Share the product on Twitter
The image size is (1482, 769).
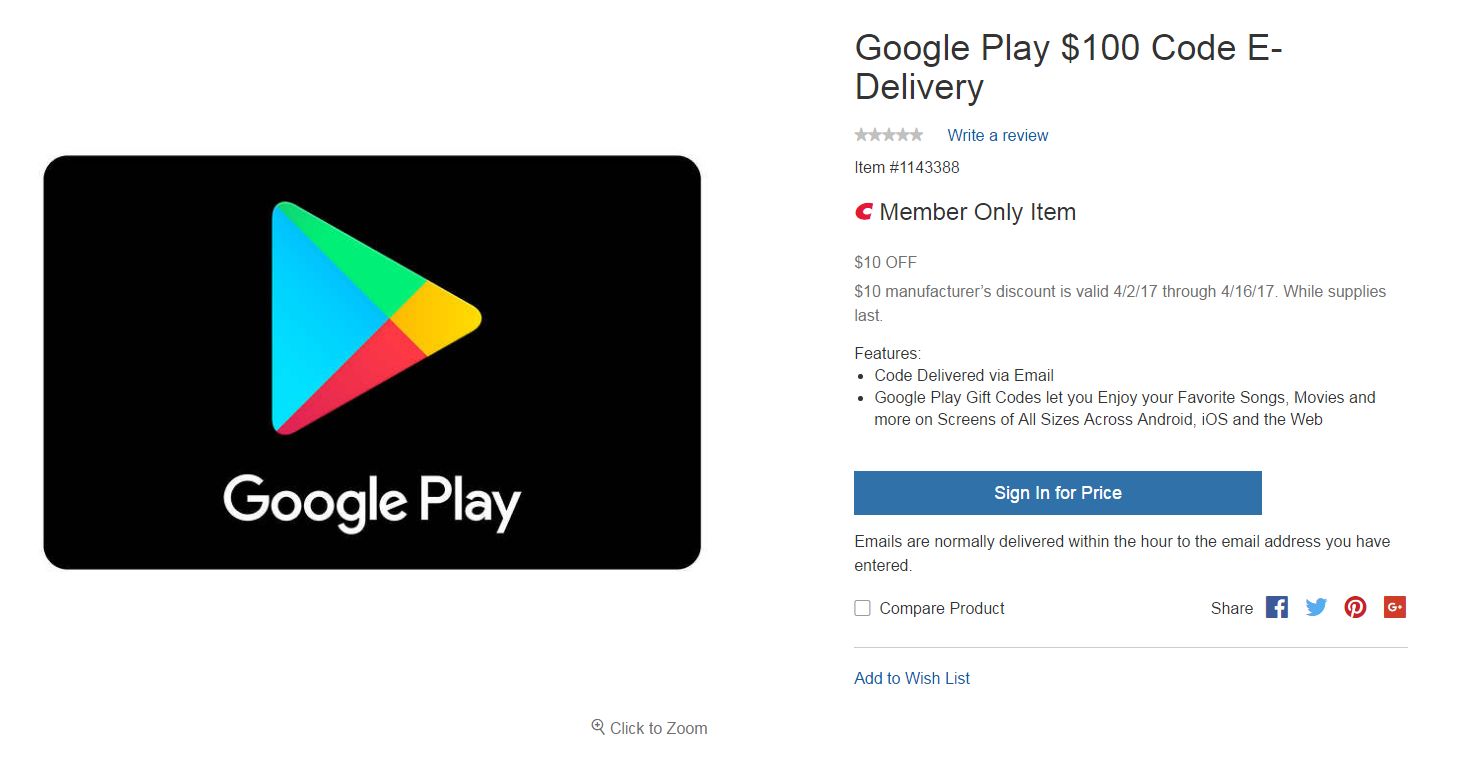(1316, 607)
